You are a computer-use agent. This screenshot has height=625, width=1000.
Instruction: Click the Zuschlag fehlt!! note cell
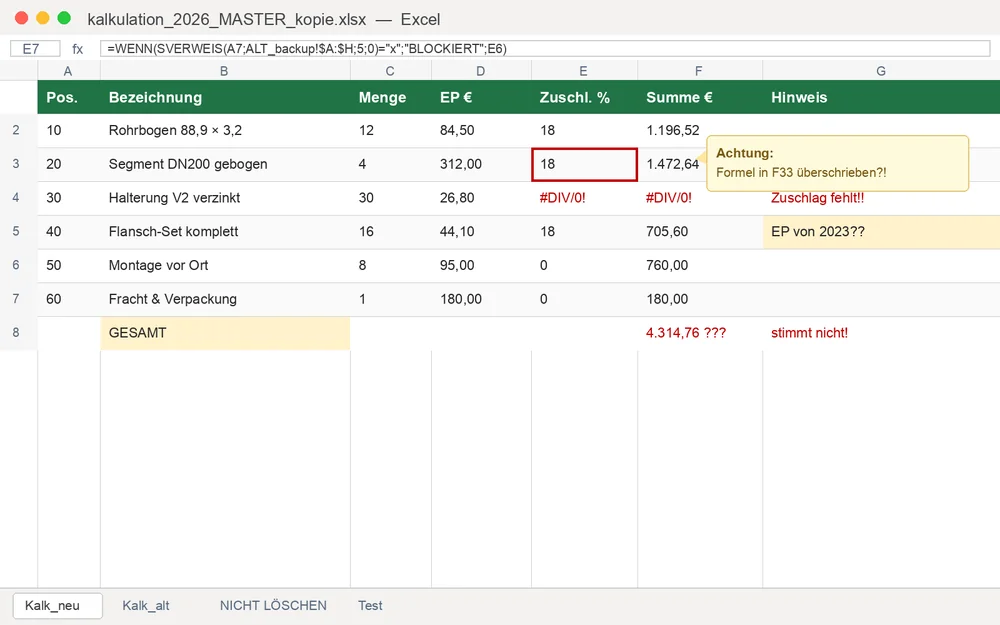coord(881,199)
